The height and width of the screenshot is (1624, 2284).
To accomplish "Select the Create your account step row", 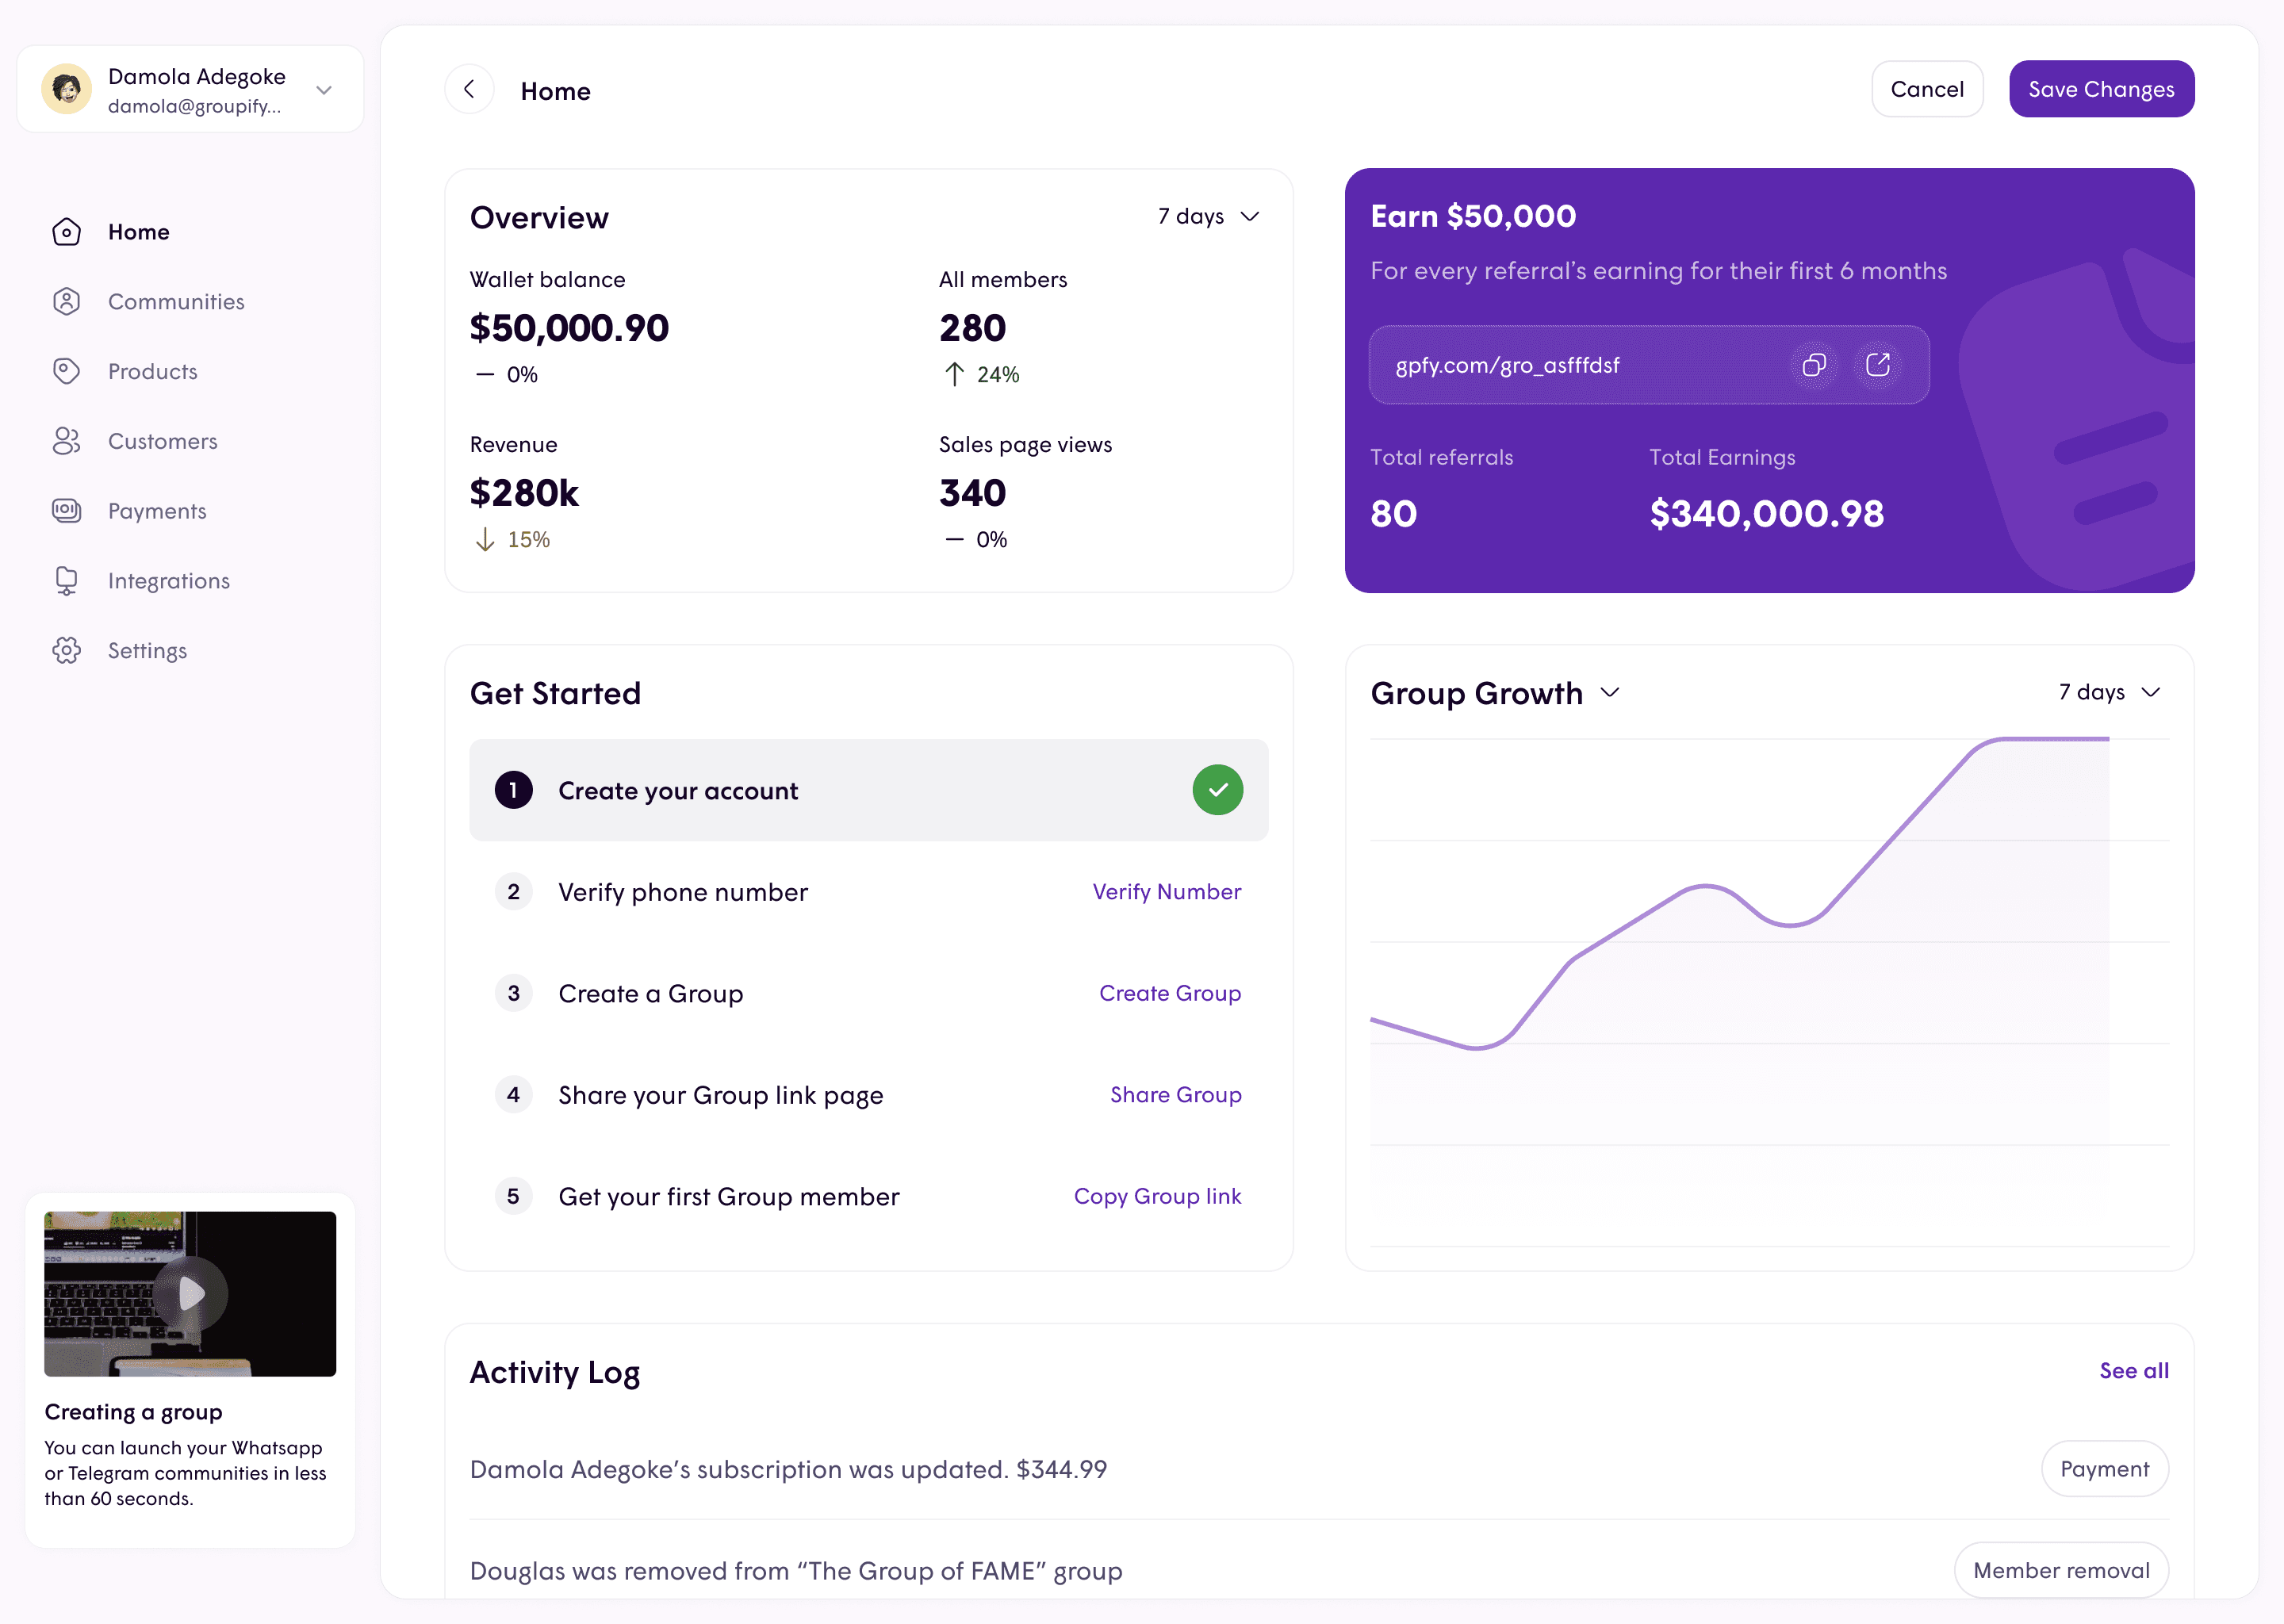I will click(x=869, y=790).
